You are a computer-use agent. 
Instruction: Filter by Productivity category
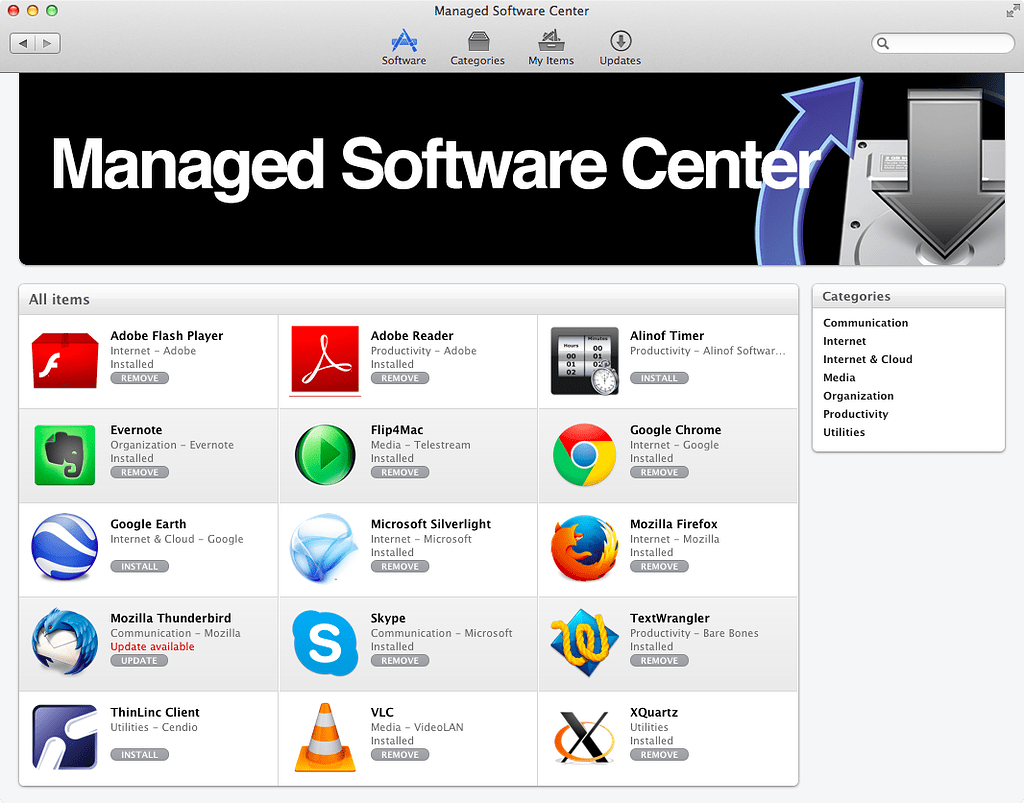[855, 414]
